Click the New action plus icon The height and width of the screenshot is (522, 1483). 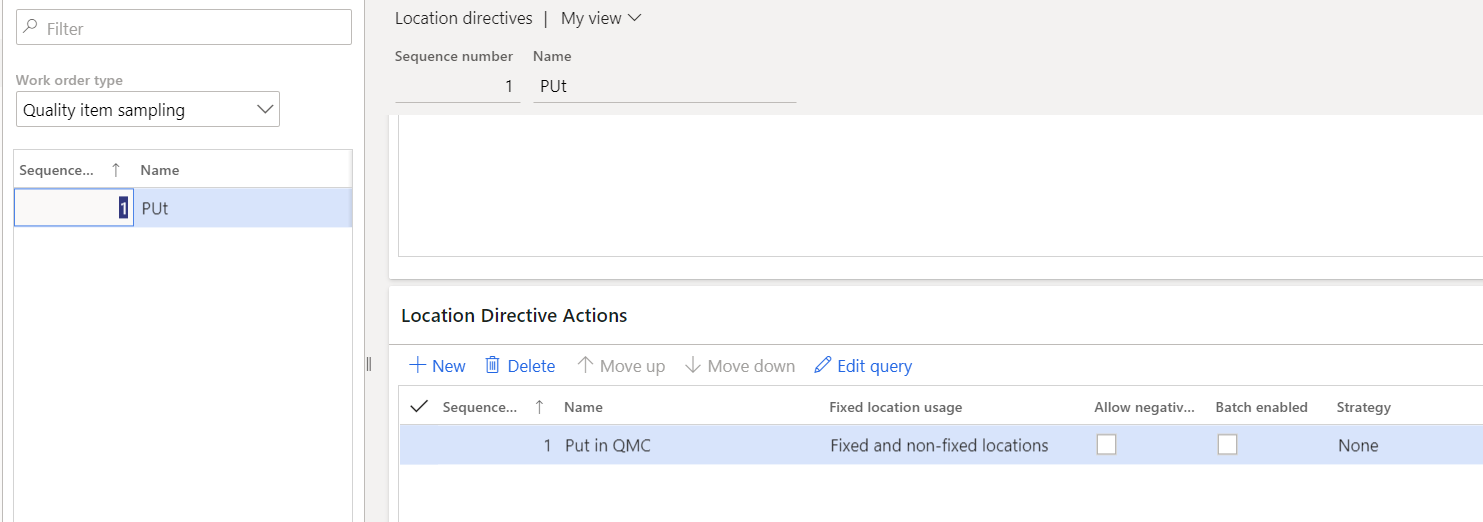point(418,366)
